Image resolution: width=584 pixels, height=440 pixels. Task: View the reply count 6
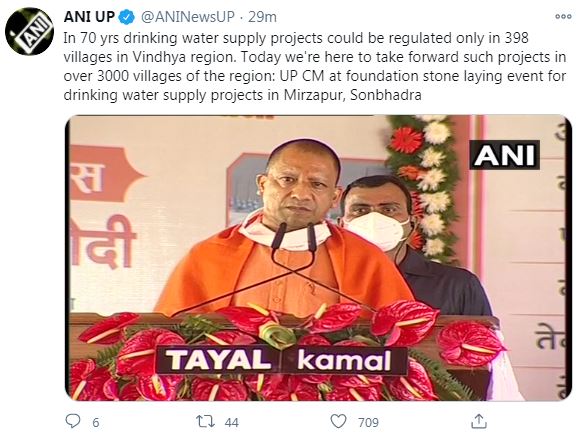click(95, 422)
